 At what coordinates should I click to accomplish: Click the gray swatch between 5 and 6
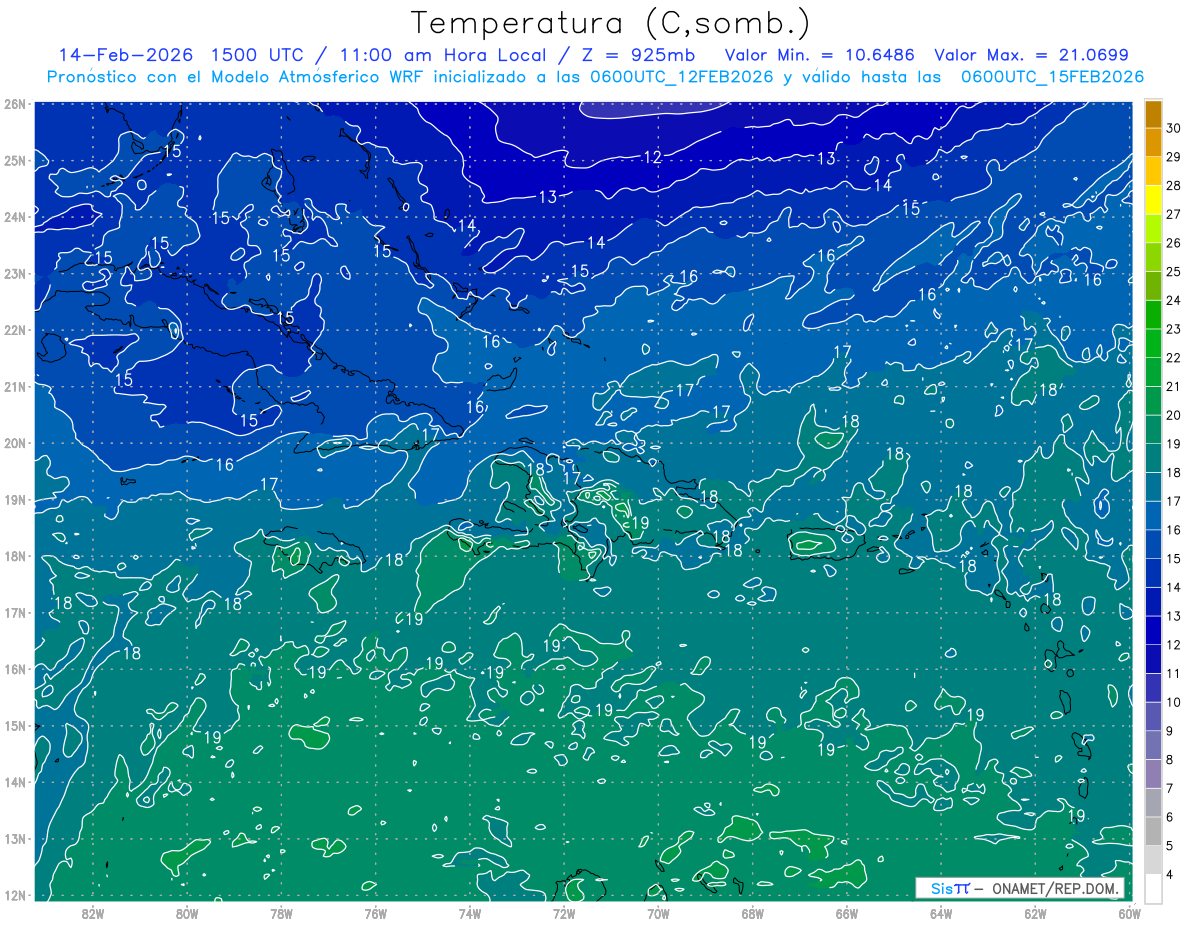point(1153,831)
